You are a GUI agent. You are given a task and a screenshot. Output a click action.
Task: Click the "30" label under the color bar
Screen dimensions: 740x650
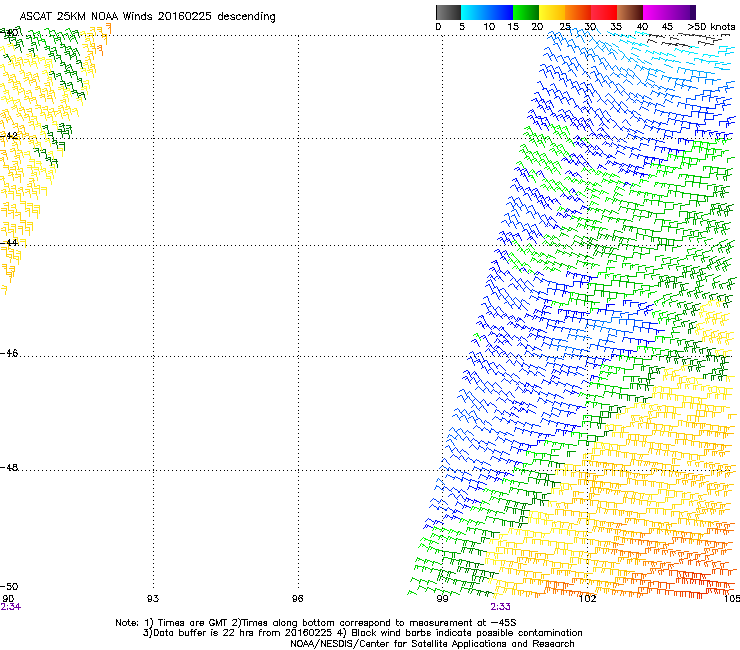coord(590,27)
